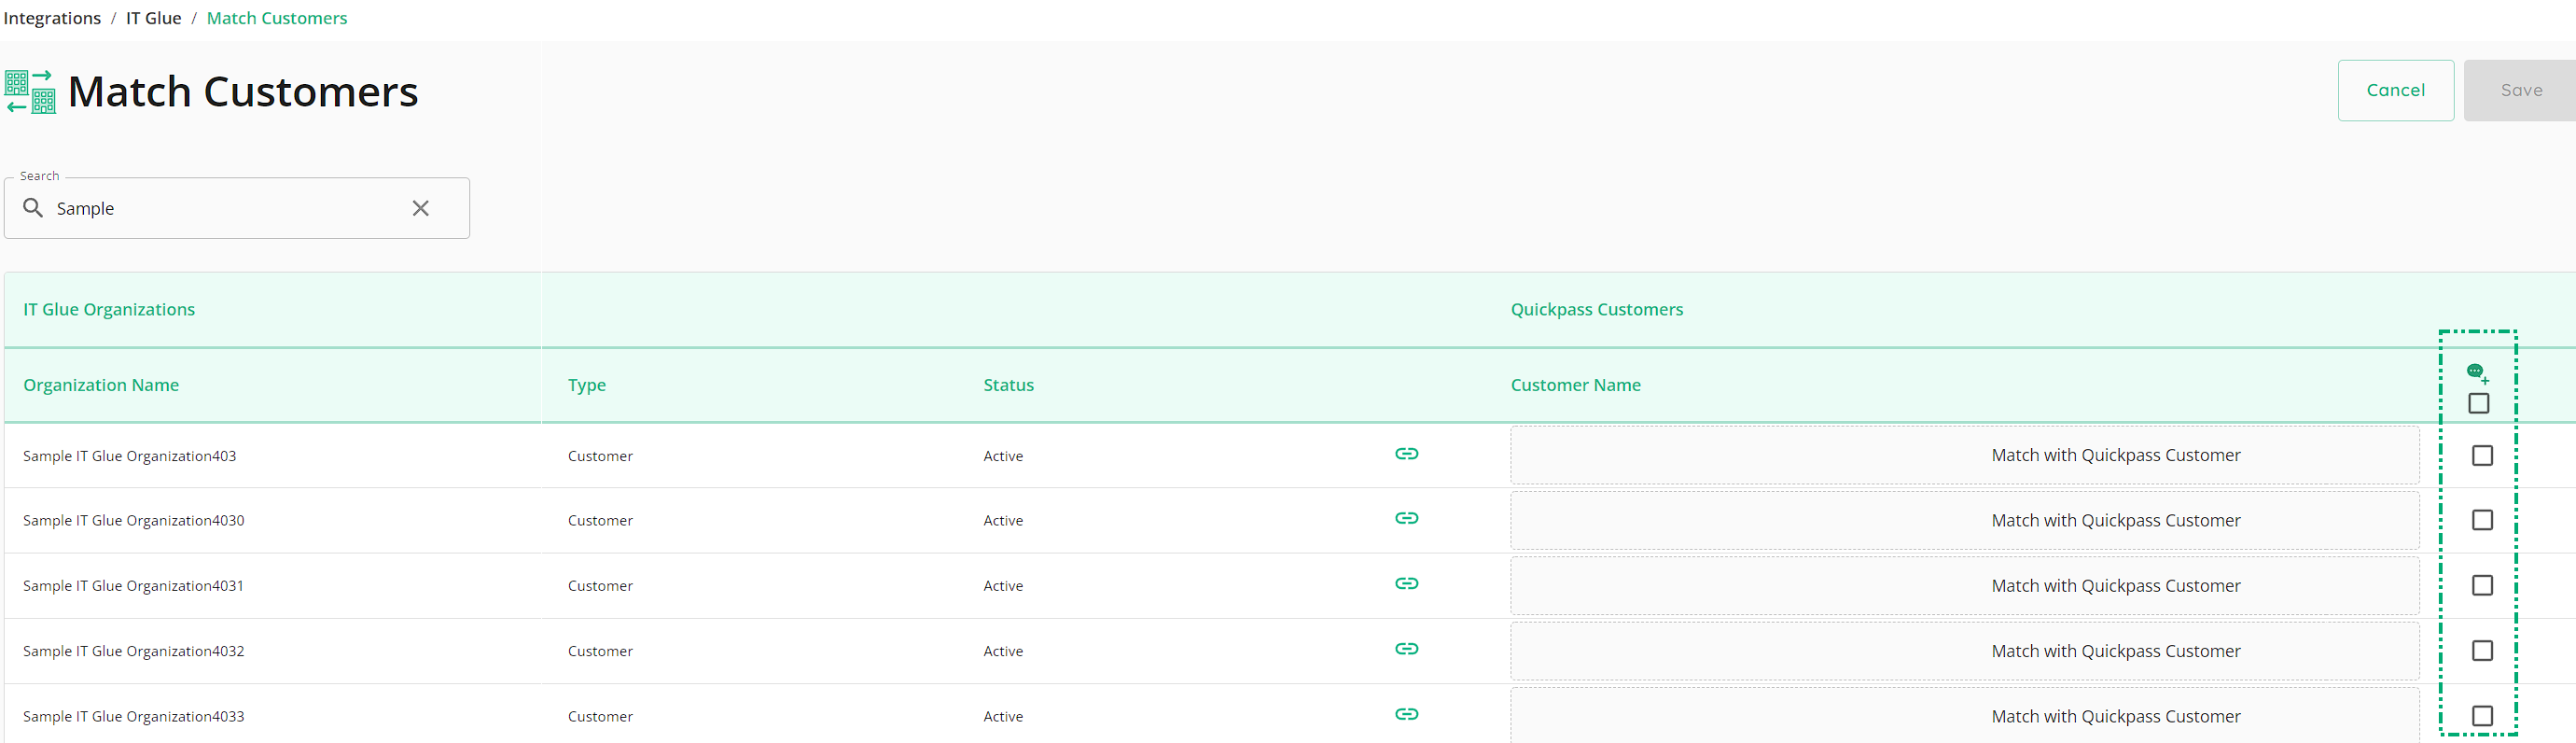Click IT Glue Organizations section heading
The width and height of the screenshot is (2576, 743).
click(109, 309)
